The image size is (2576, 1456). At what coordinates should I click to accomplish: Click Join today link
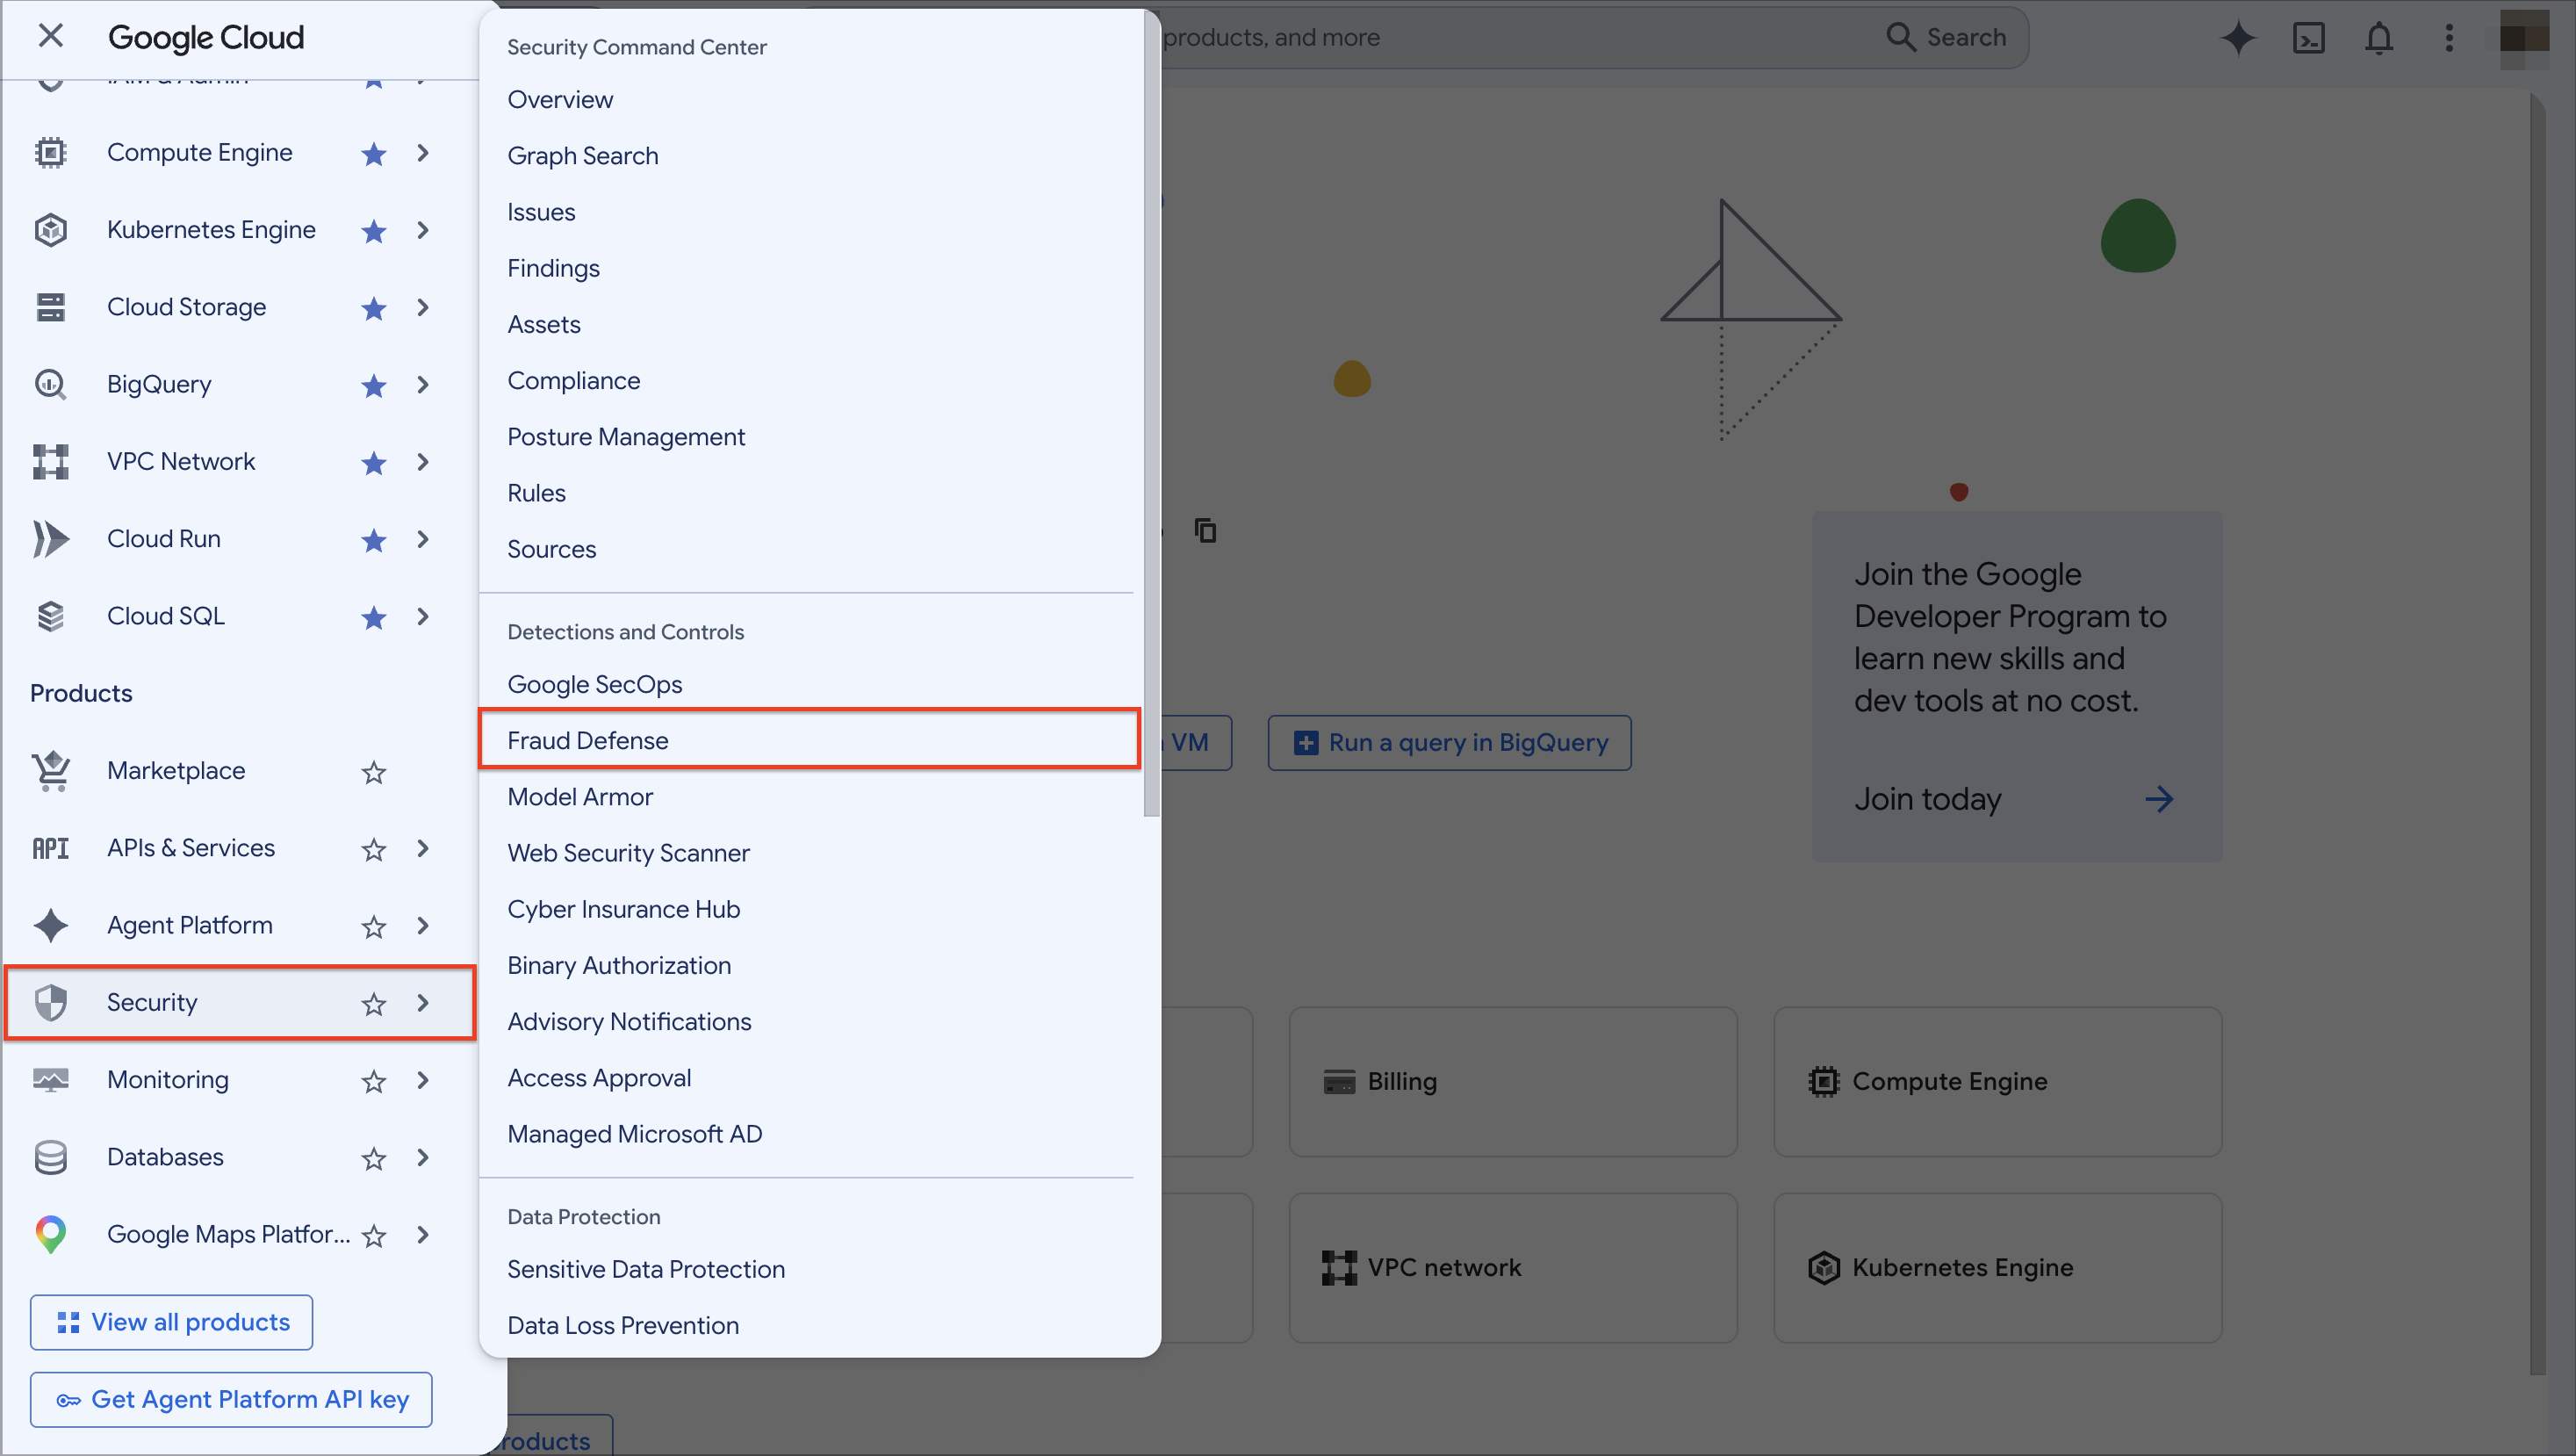[x=1927, y=799]
